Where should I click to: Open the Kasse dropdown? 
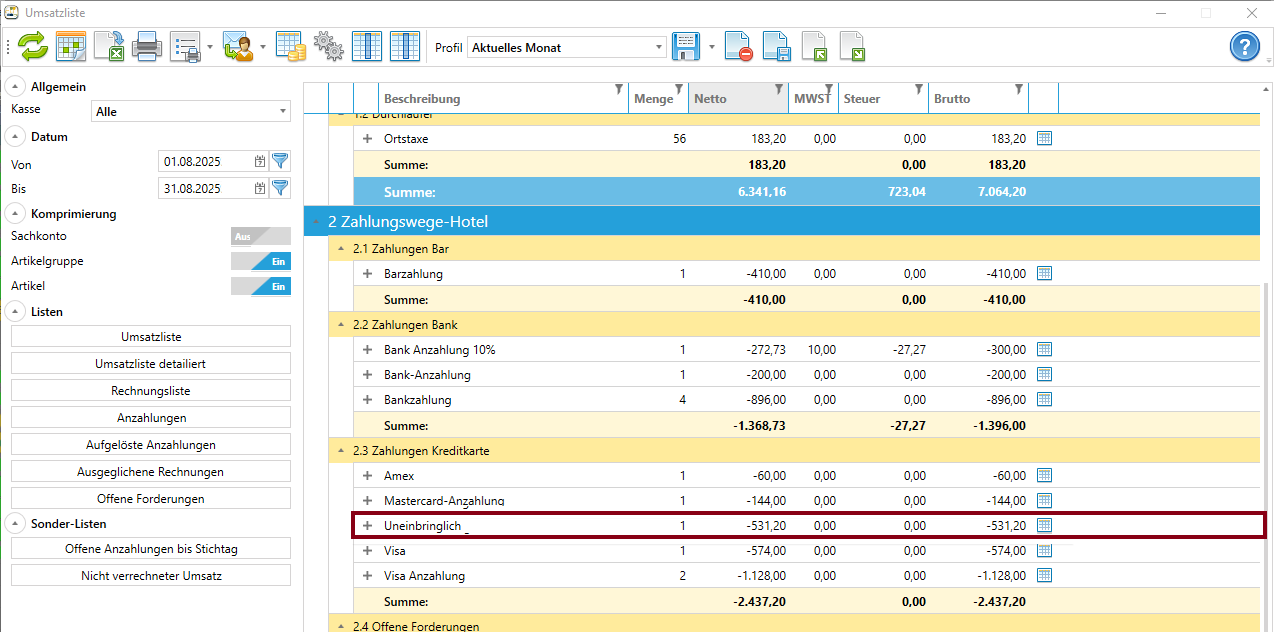(x=190, y=111)
